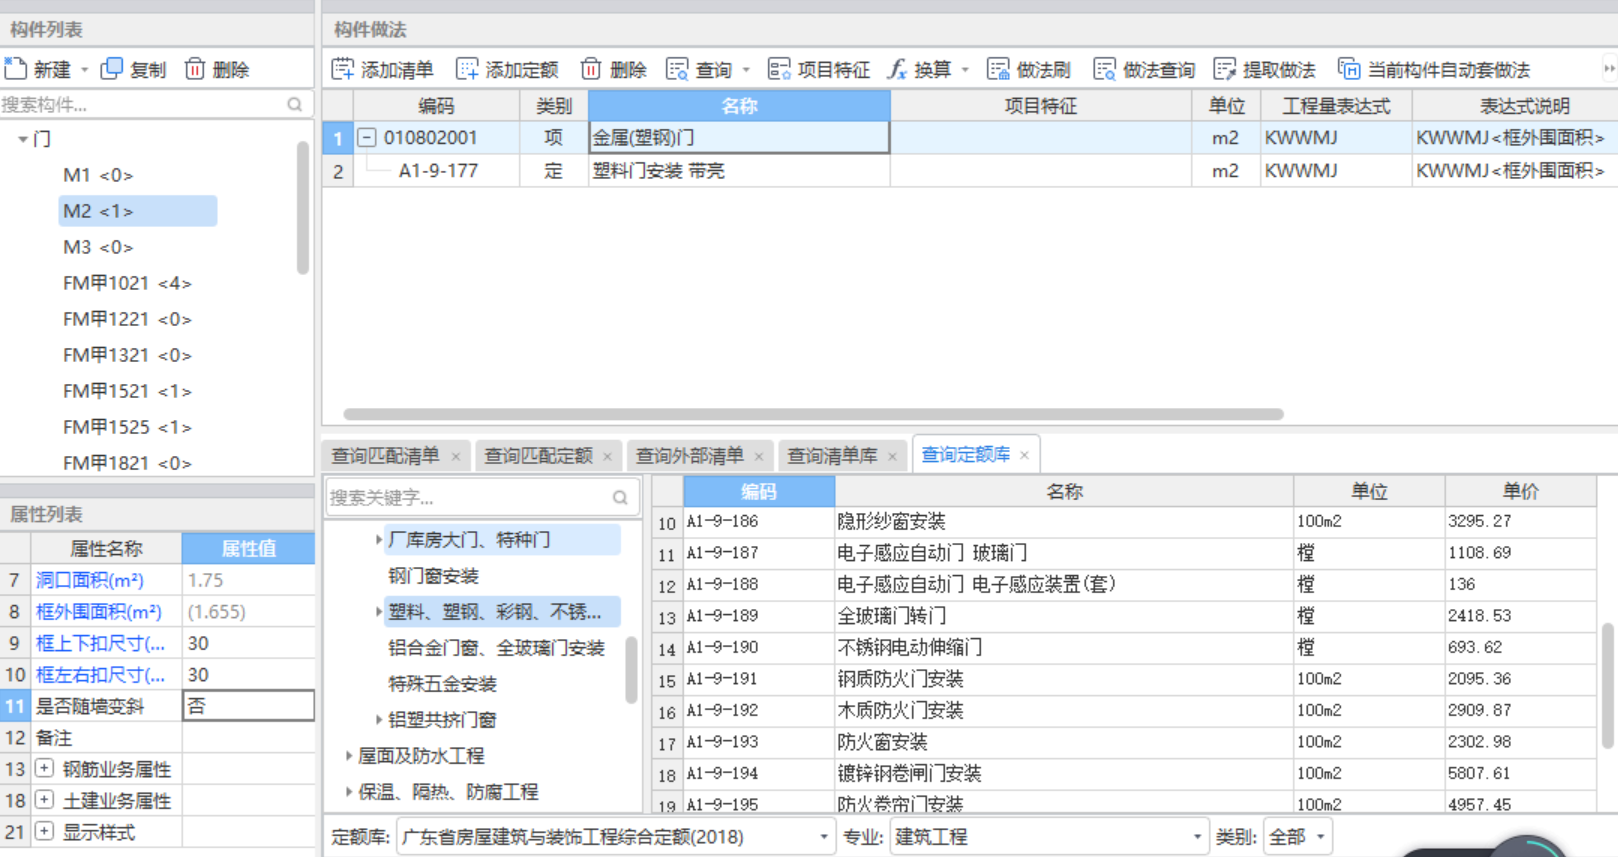The image size is (1618, 857).
Task: Click the 添加清单 toolbar icon
Action: point(343,69)
